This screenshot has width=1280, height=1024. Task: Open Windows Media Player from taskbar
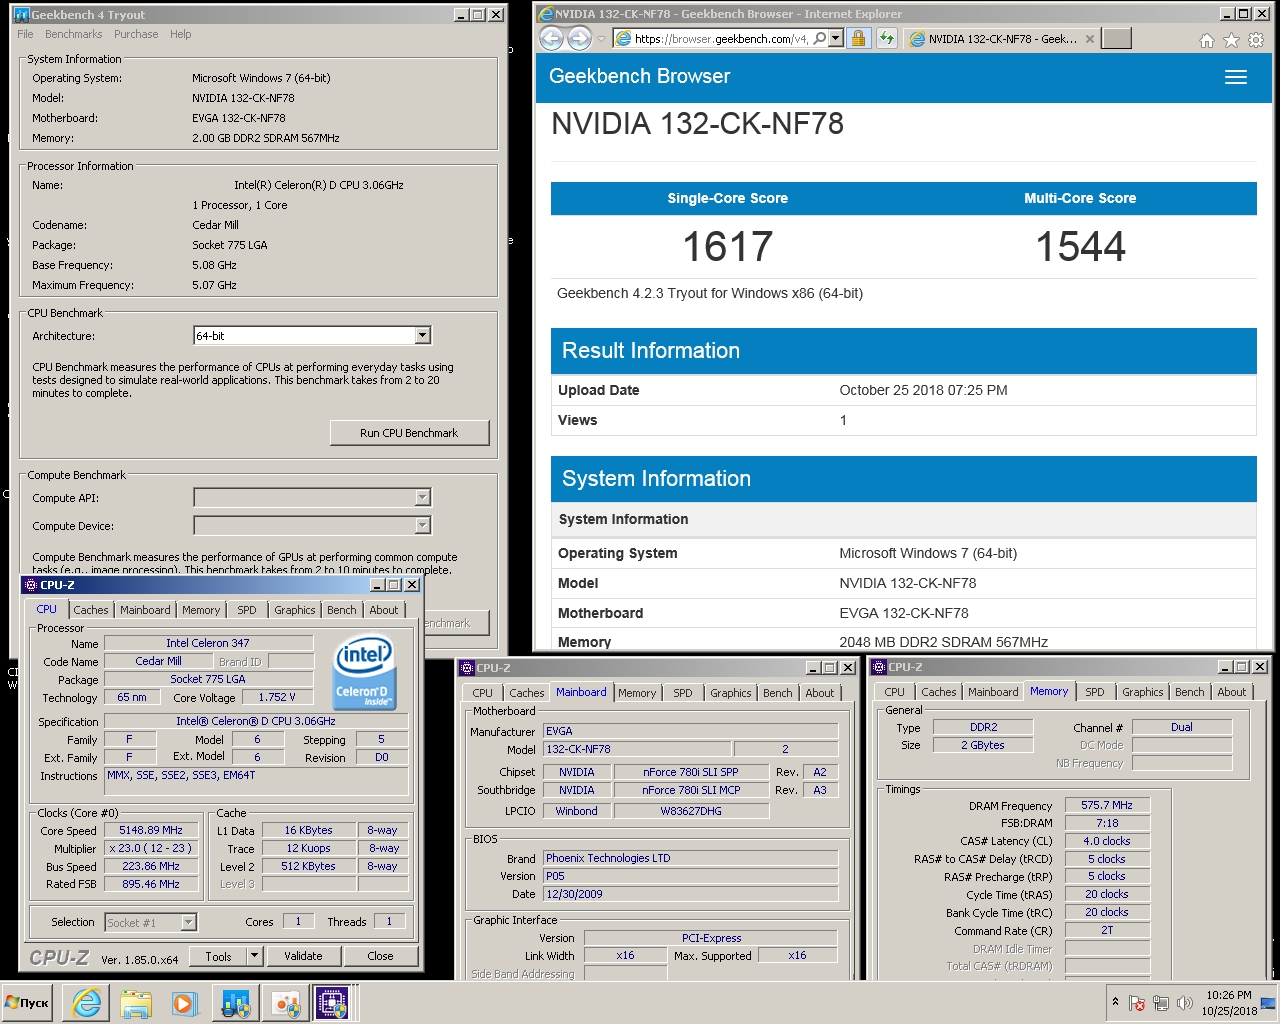point(185,1002)
